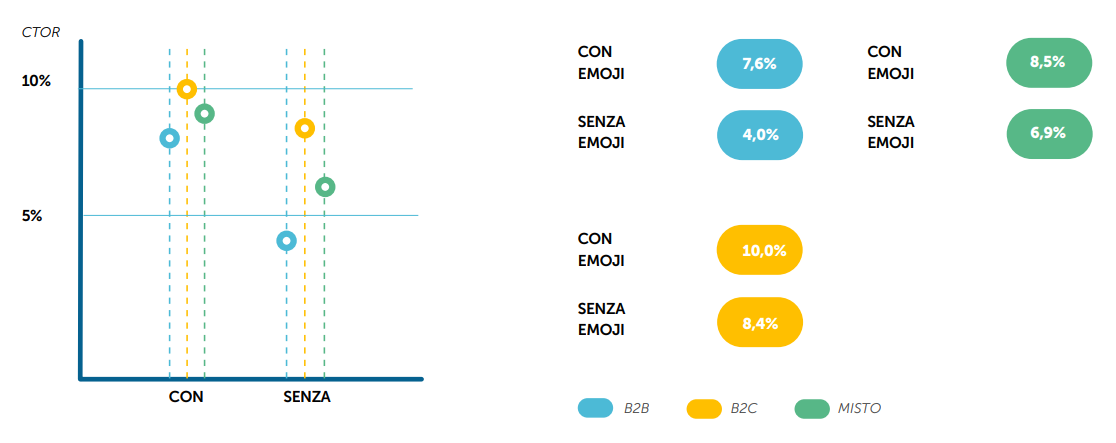Click the blue B2B legend swatch

[595, 408]
